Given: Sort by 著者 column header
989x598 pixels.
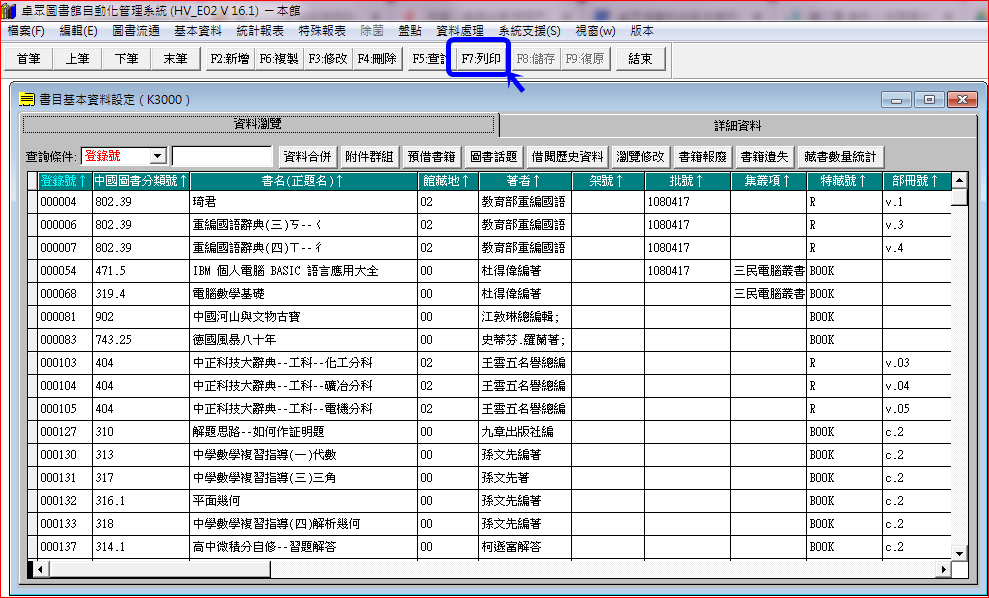Looking at the screenshot, I should click(x=525, y=181).
